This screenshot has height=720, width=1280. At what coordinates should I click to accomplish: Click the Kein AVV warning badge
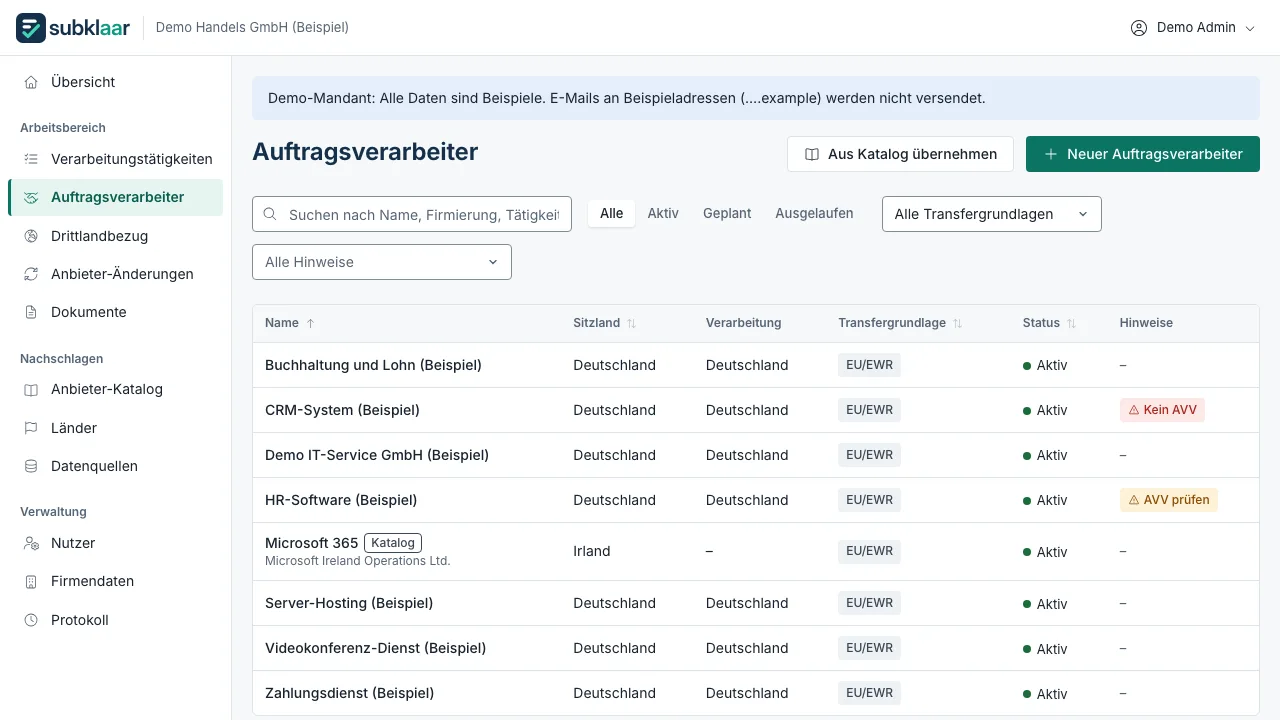pos(1162,410)
